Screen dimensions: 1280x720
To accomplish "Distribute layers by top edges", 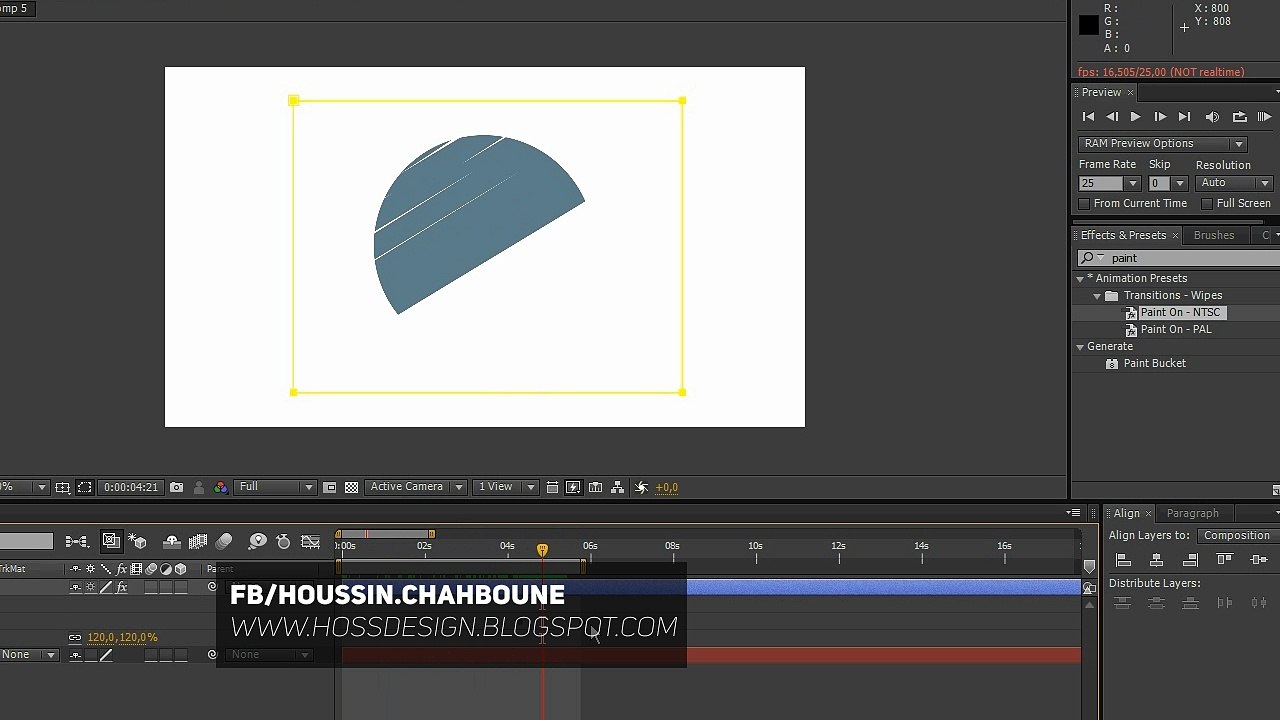I will pyautogui.click(x=1123, y=604).
